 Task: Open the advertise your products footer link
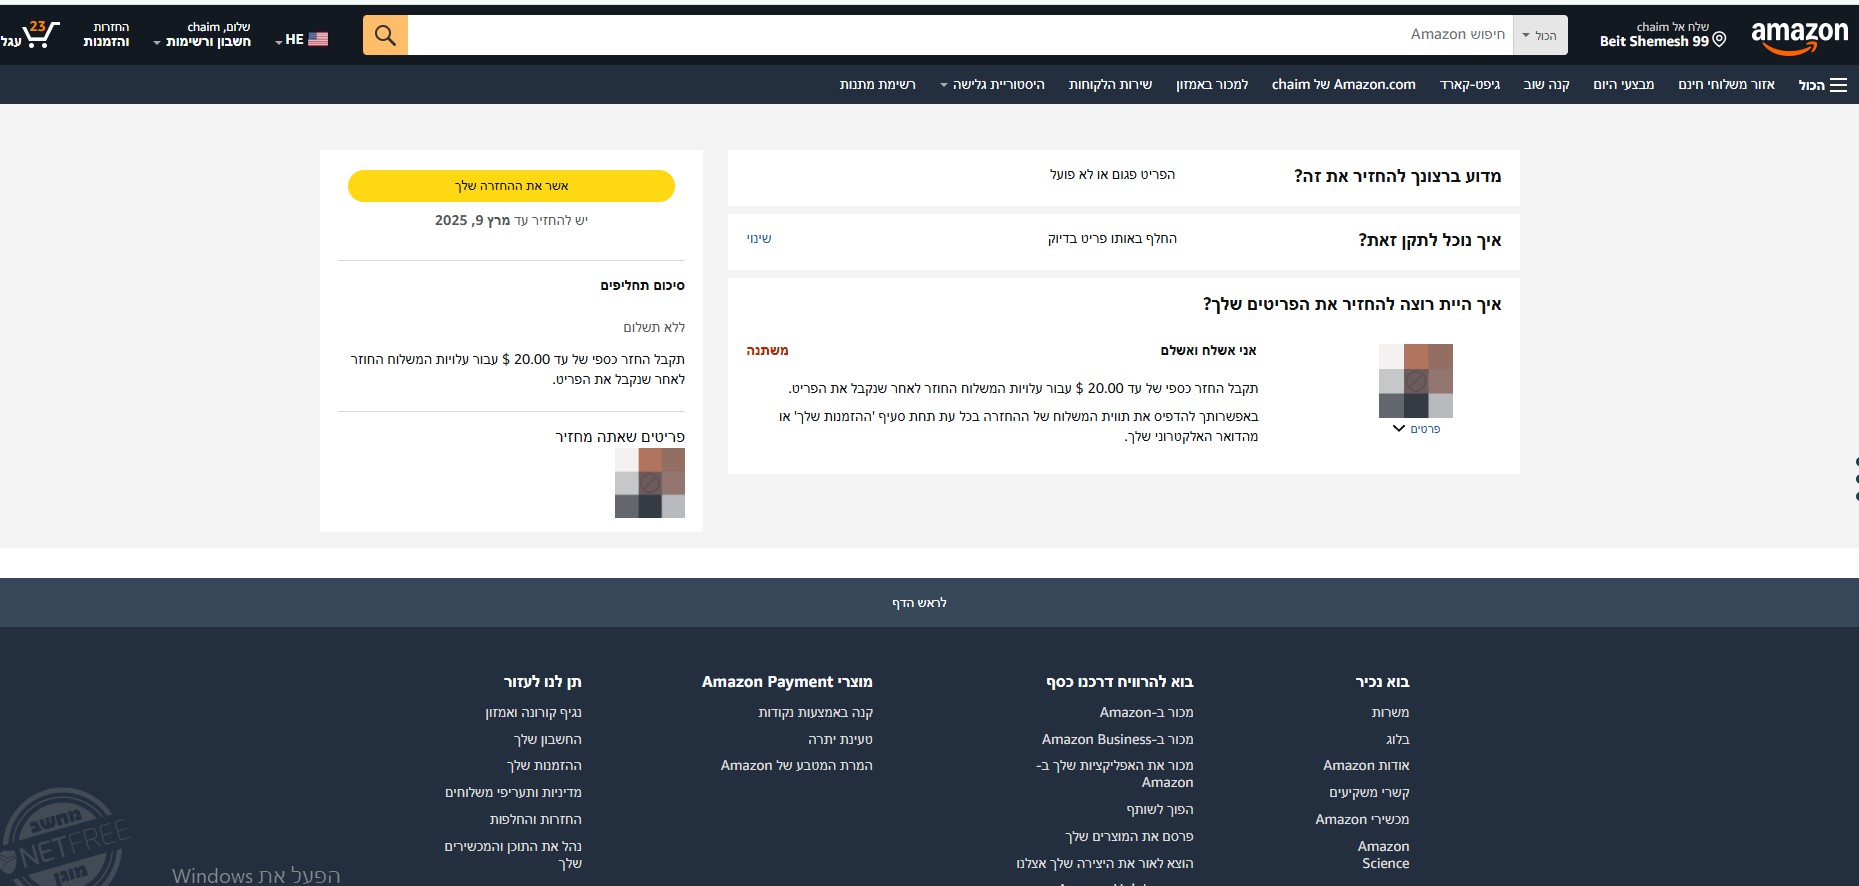point(1129,837)
